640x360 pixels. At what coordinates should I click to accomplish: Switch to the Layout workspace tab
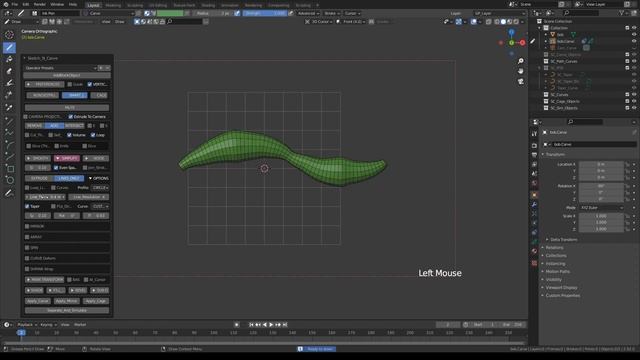93,5
